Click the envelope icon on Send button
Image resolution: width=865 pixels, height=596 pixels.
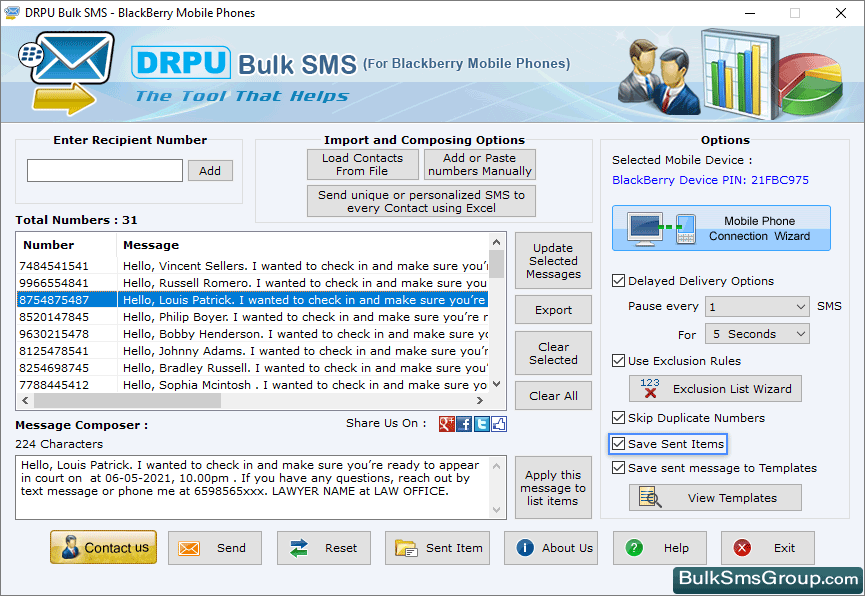point(189,549)
